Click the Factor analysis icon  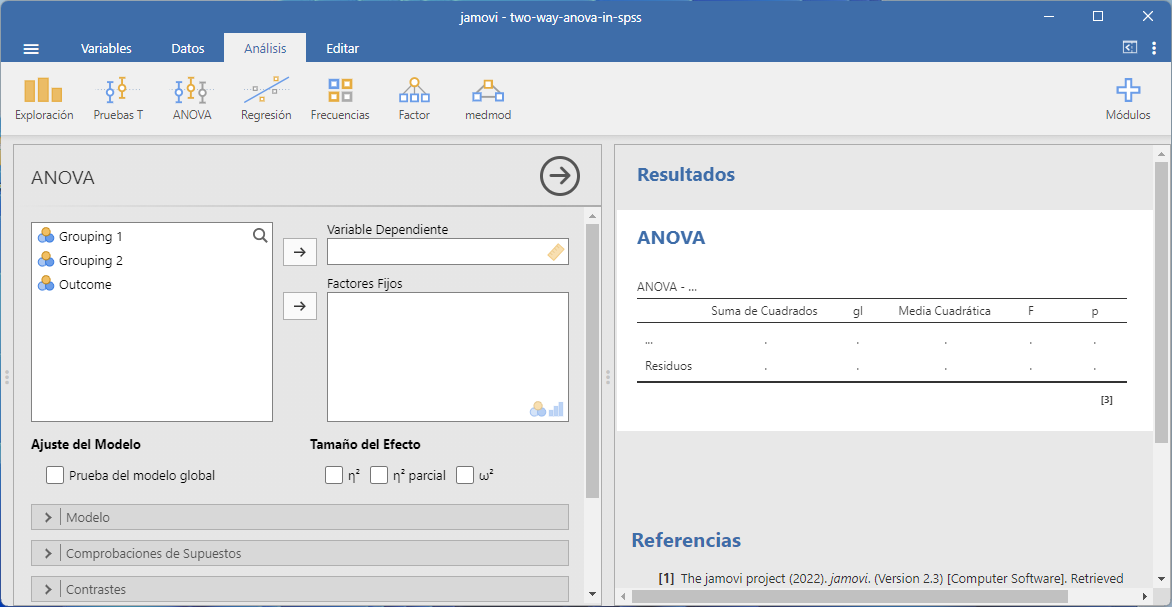coord(414,100)
